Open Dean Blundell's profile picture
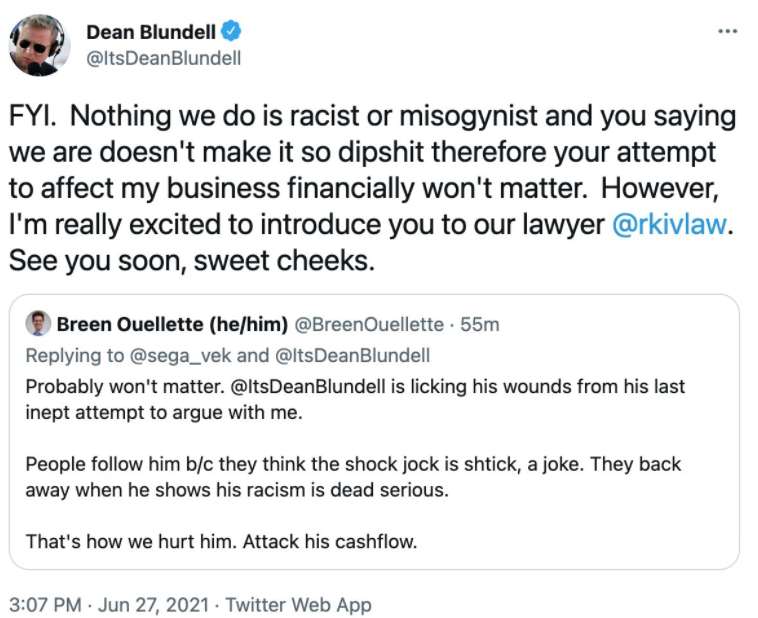Image resolution: width=758 pixels, height=618 pixels. coord(39,45)
